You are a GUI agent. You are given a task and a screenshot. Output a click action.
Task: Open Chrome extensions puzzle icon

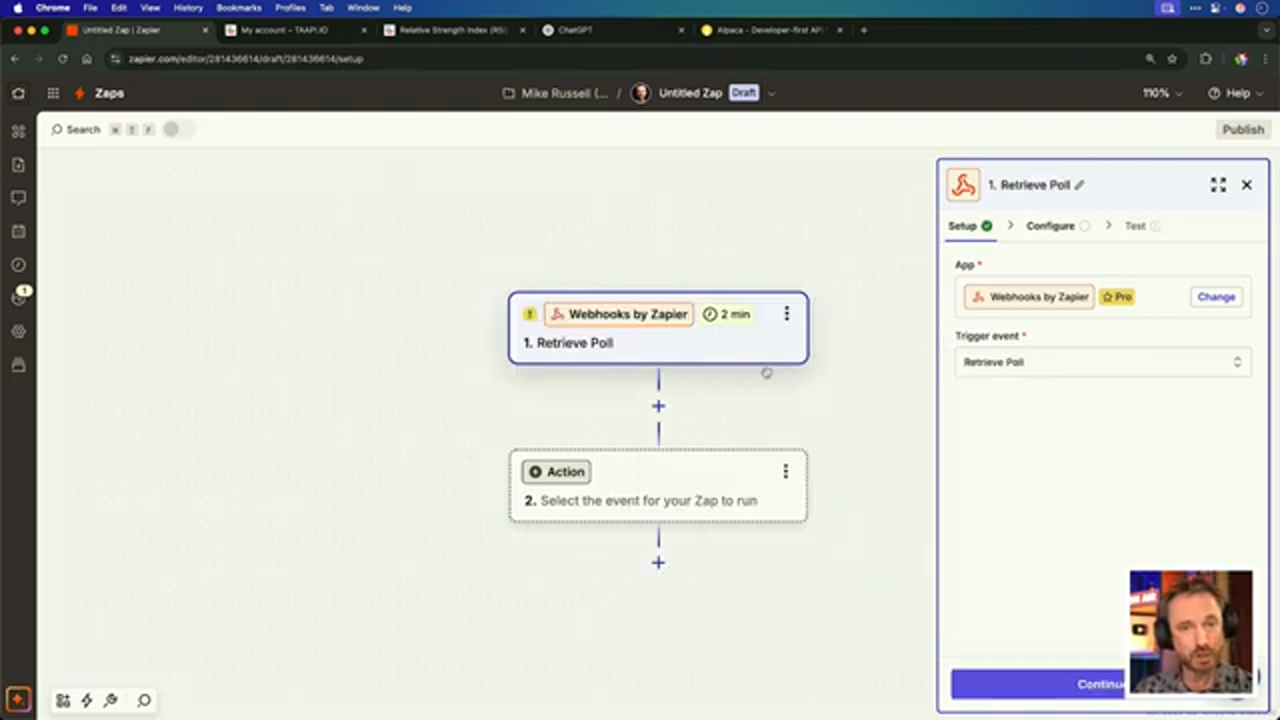(1205, 59)
